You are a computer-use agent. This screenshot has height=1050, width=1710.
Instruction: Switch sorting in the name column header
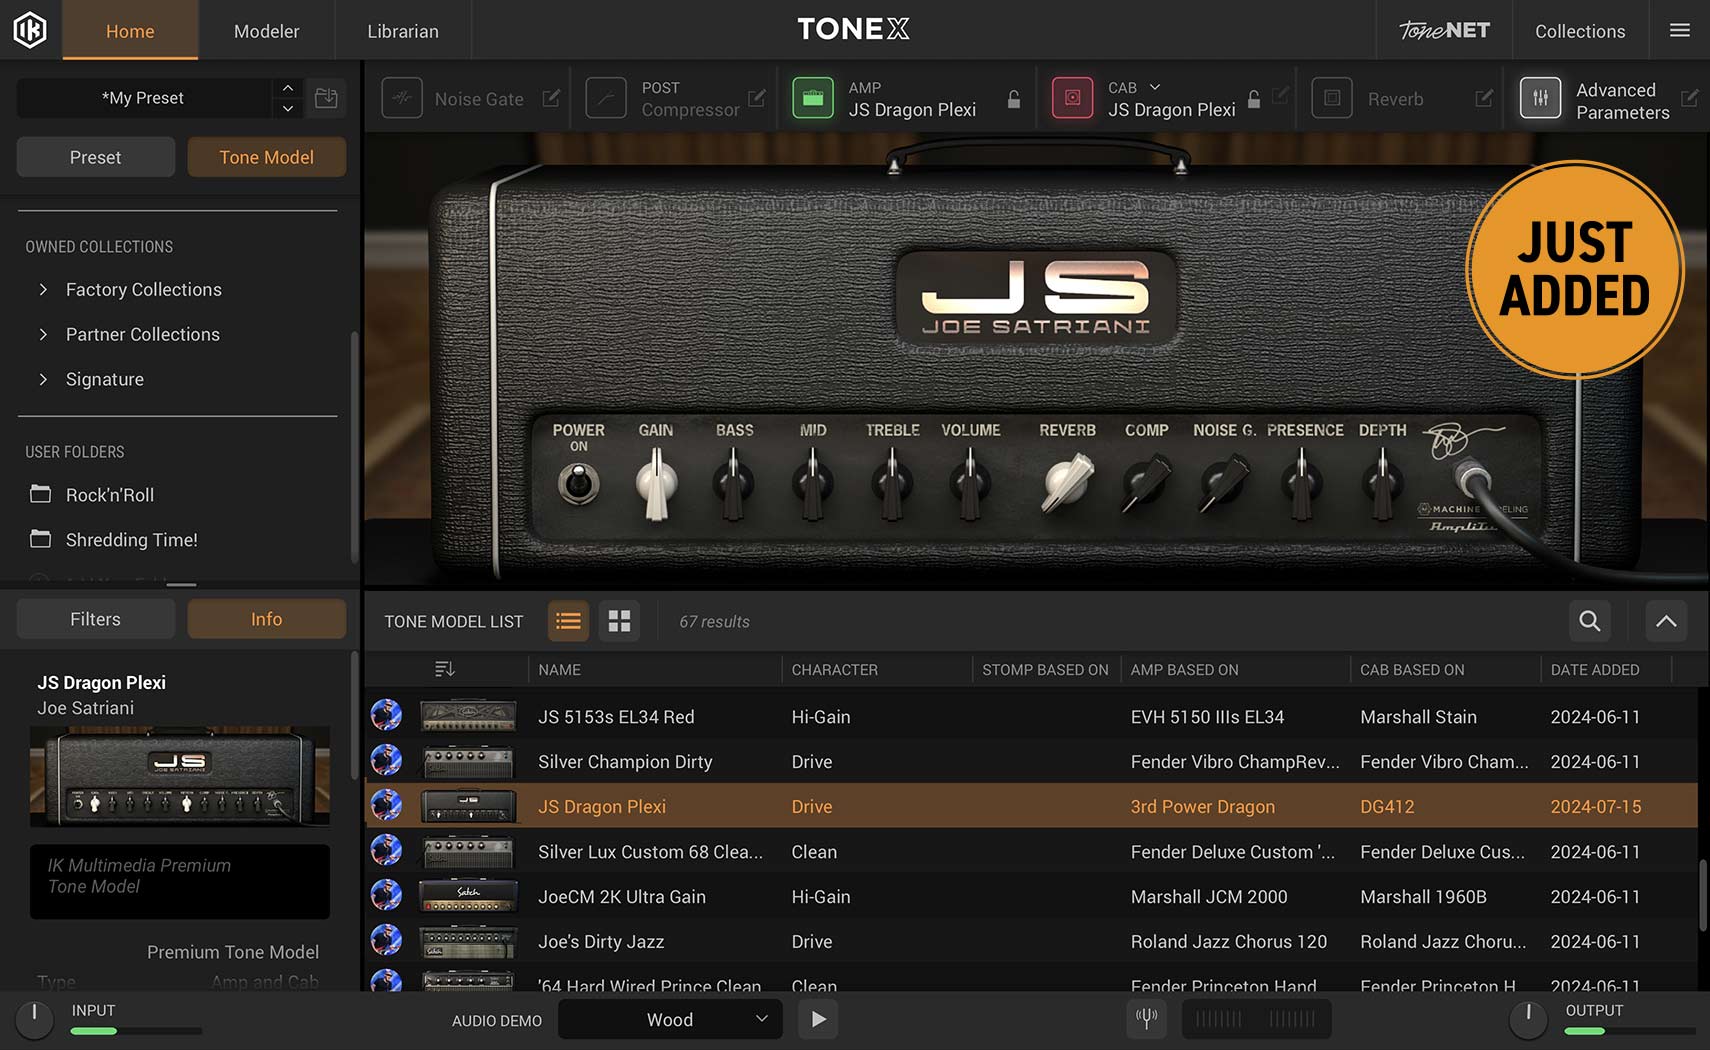(x=444, y=669)
